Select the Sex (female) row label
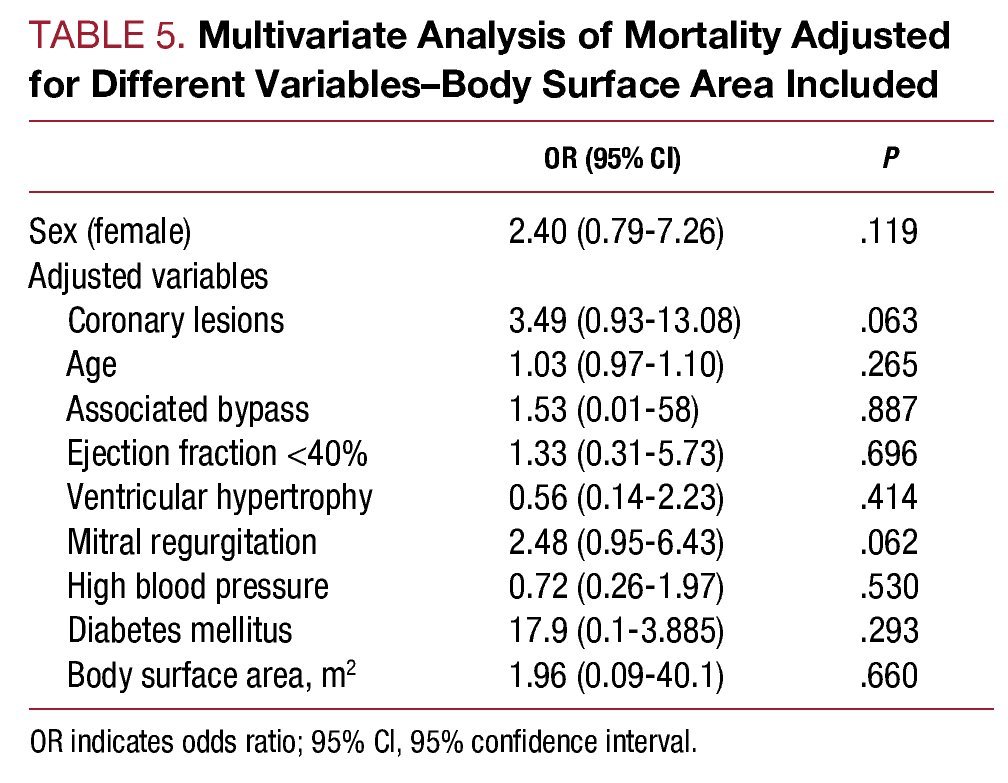Image resolution: width=1008 pixels, height=783 pixels. coord(110,233)
